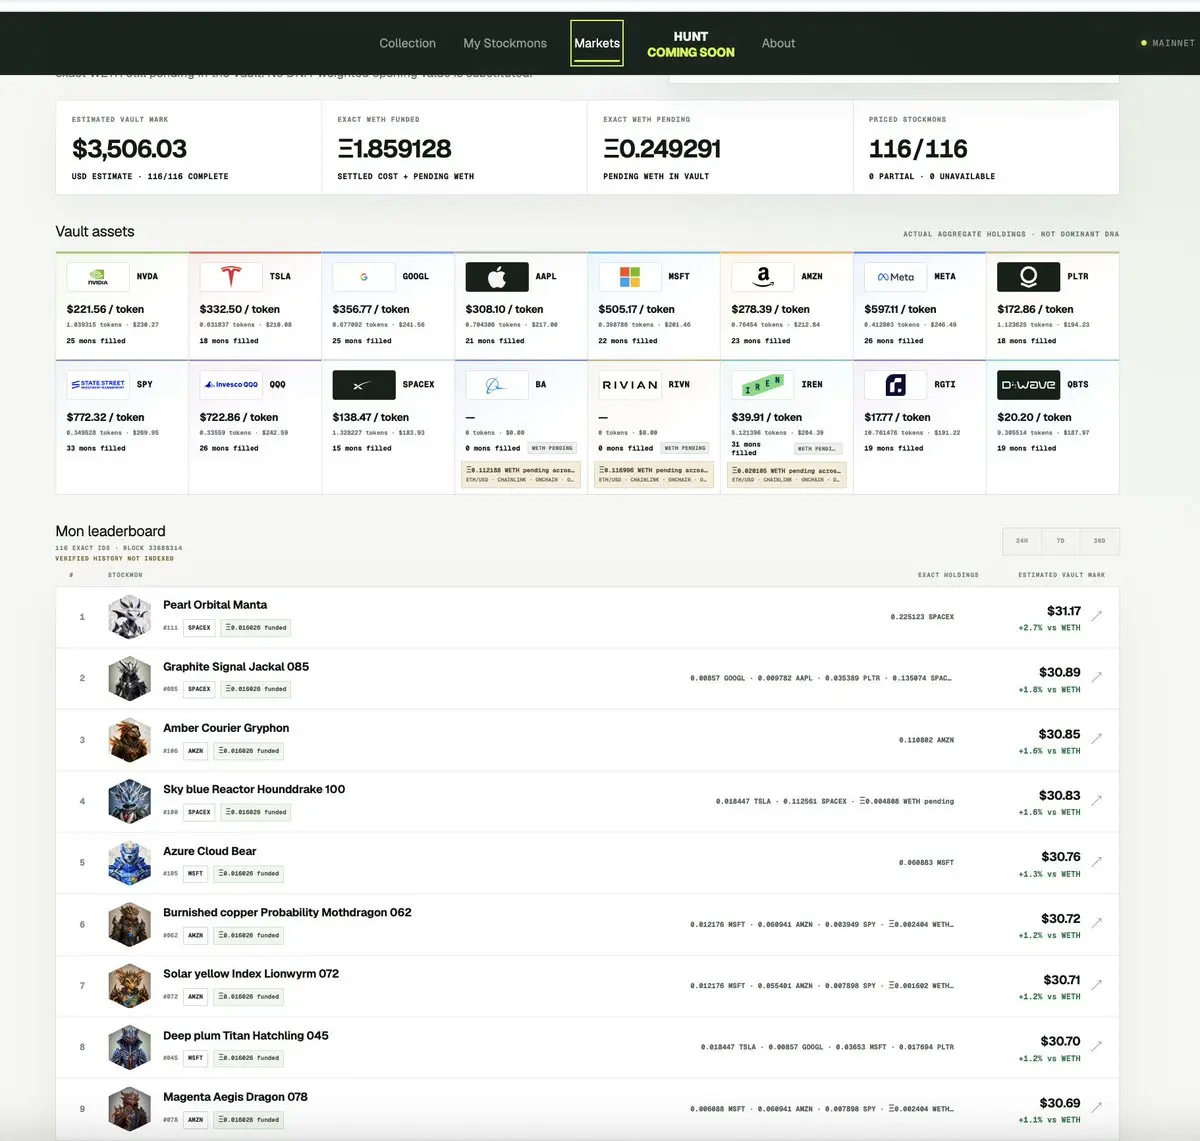The width and height of the screenshot is (1200, 1141).
Task: Click the Ξ0.249291 pending WETH value
Action: pyautogui.click(x=662, y=149)
